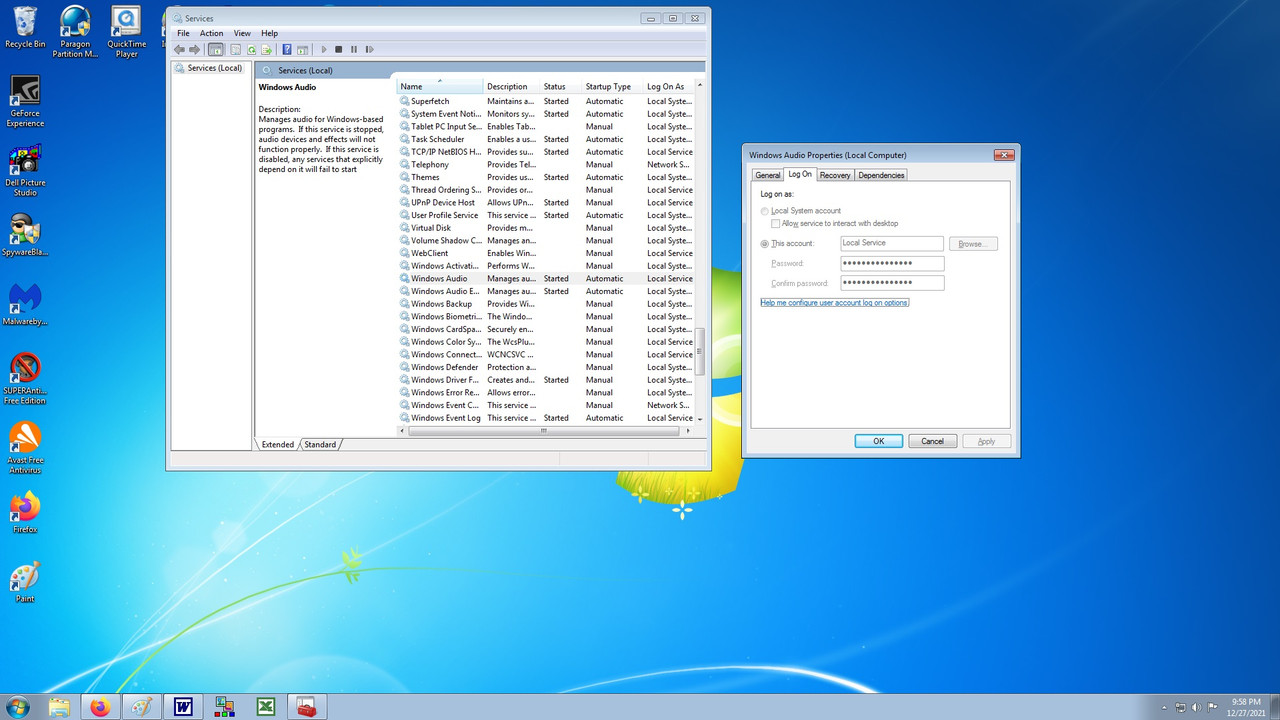Click the Back arrow in Services toolbar
The height and width of the screenshot is (720, 1280).
click(x=179, y=49)
